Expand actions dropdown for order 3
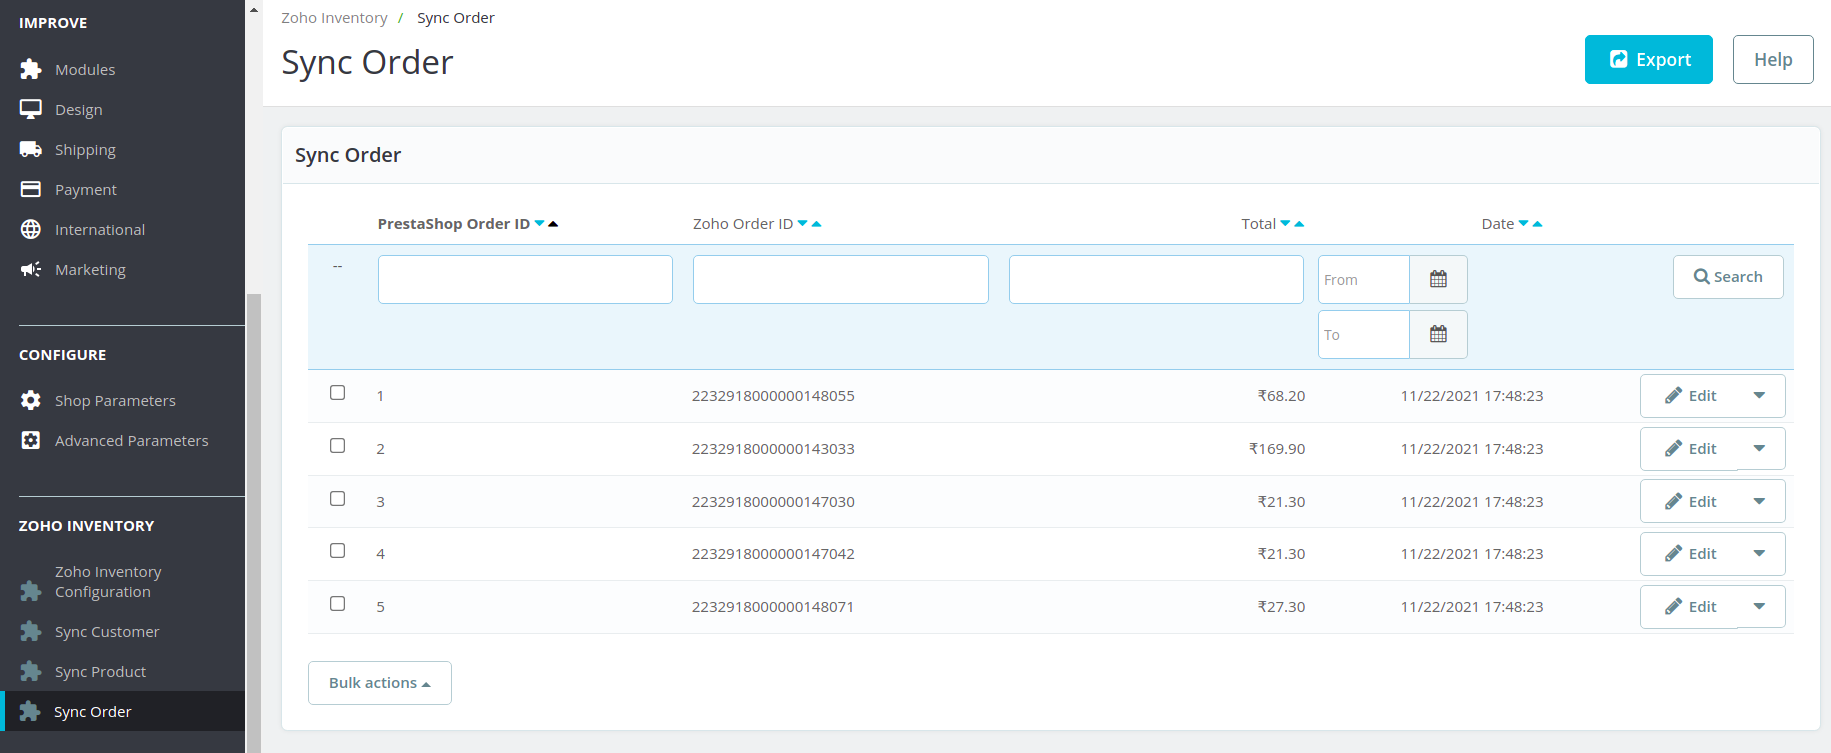Screen dimensions: 1831x753 (x=1759, y=502)
